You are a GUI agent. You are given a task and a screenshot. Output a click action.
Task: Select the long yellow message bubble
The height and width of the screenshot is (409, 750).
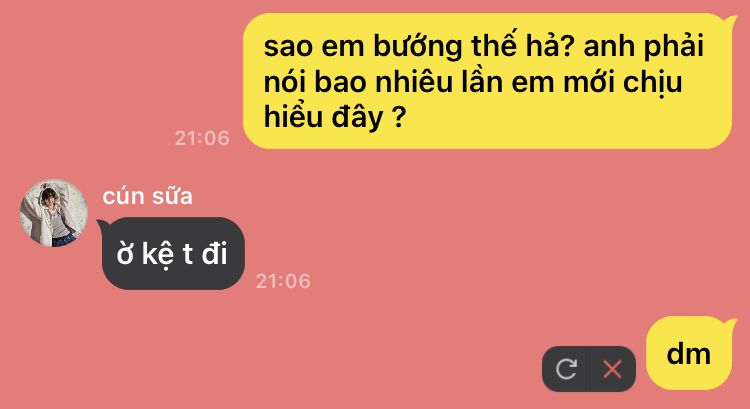[488, 81]
